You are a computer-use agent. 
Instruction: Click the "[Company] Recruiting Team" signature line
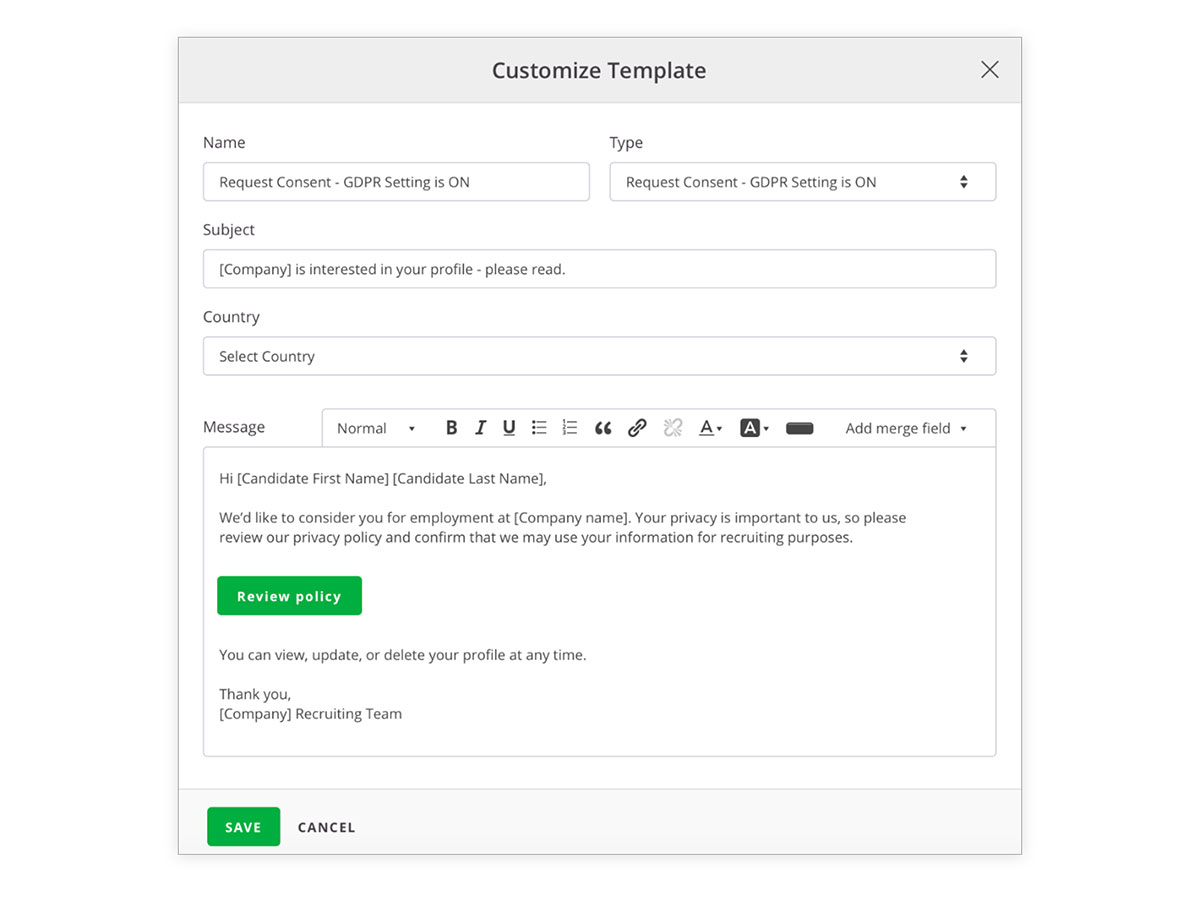(311, 714)
